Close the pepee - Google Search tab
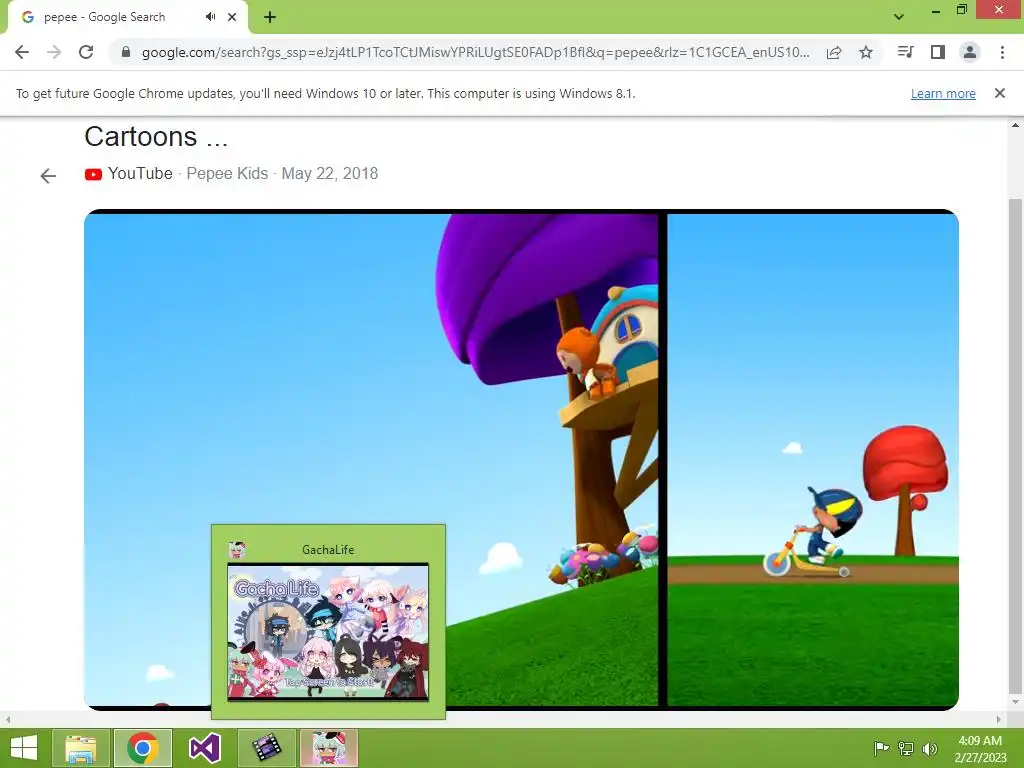 232,17
